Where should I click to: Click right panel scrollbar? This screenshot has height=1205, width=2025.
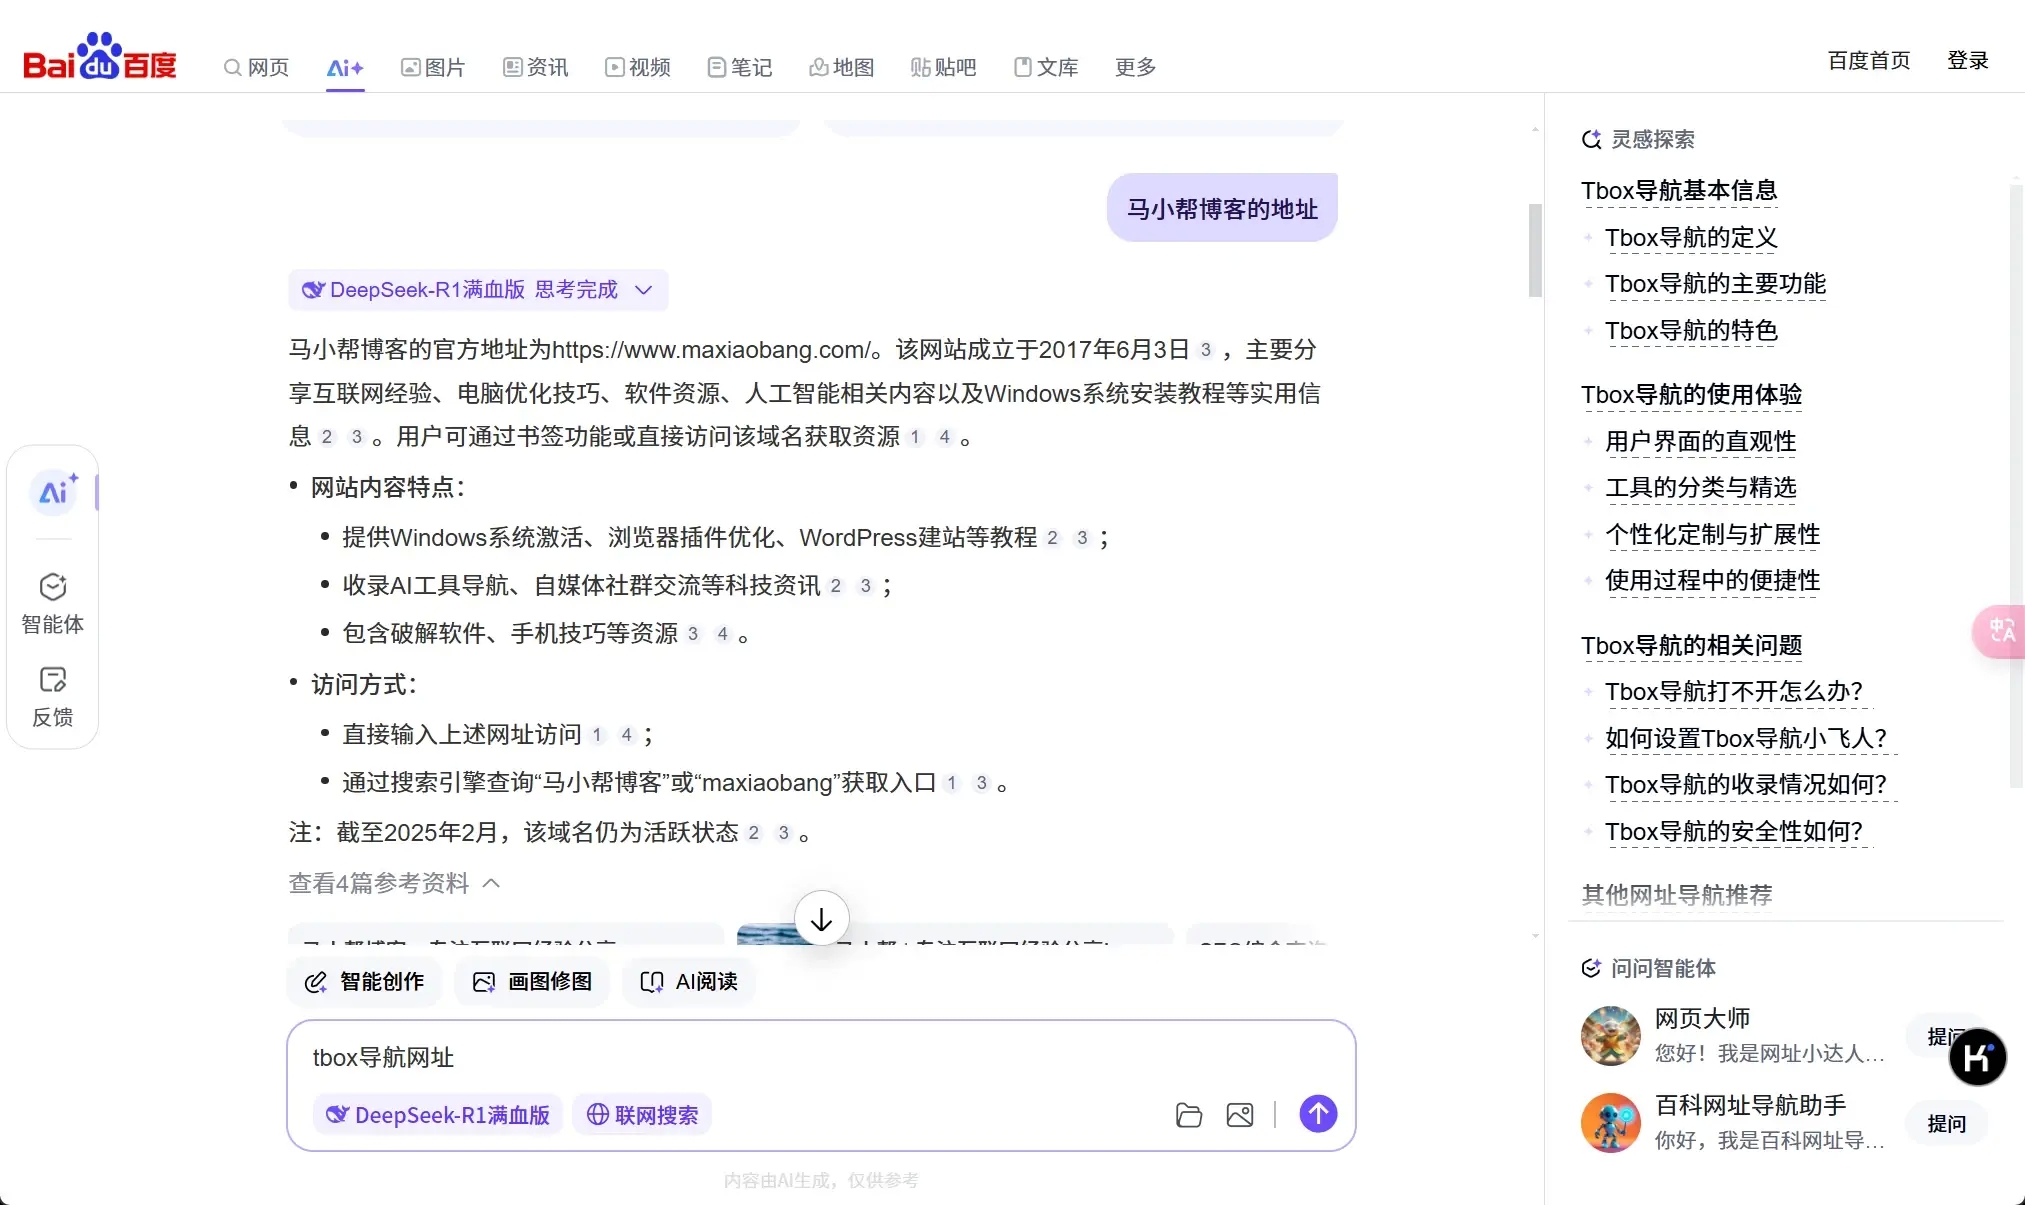(2016, 485)
